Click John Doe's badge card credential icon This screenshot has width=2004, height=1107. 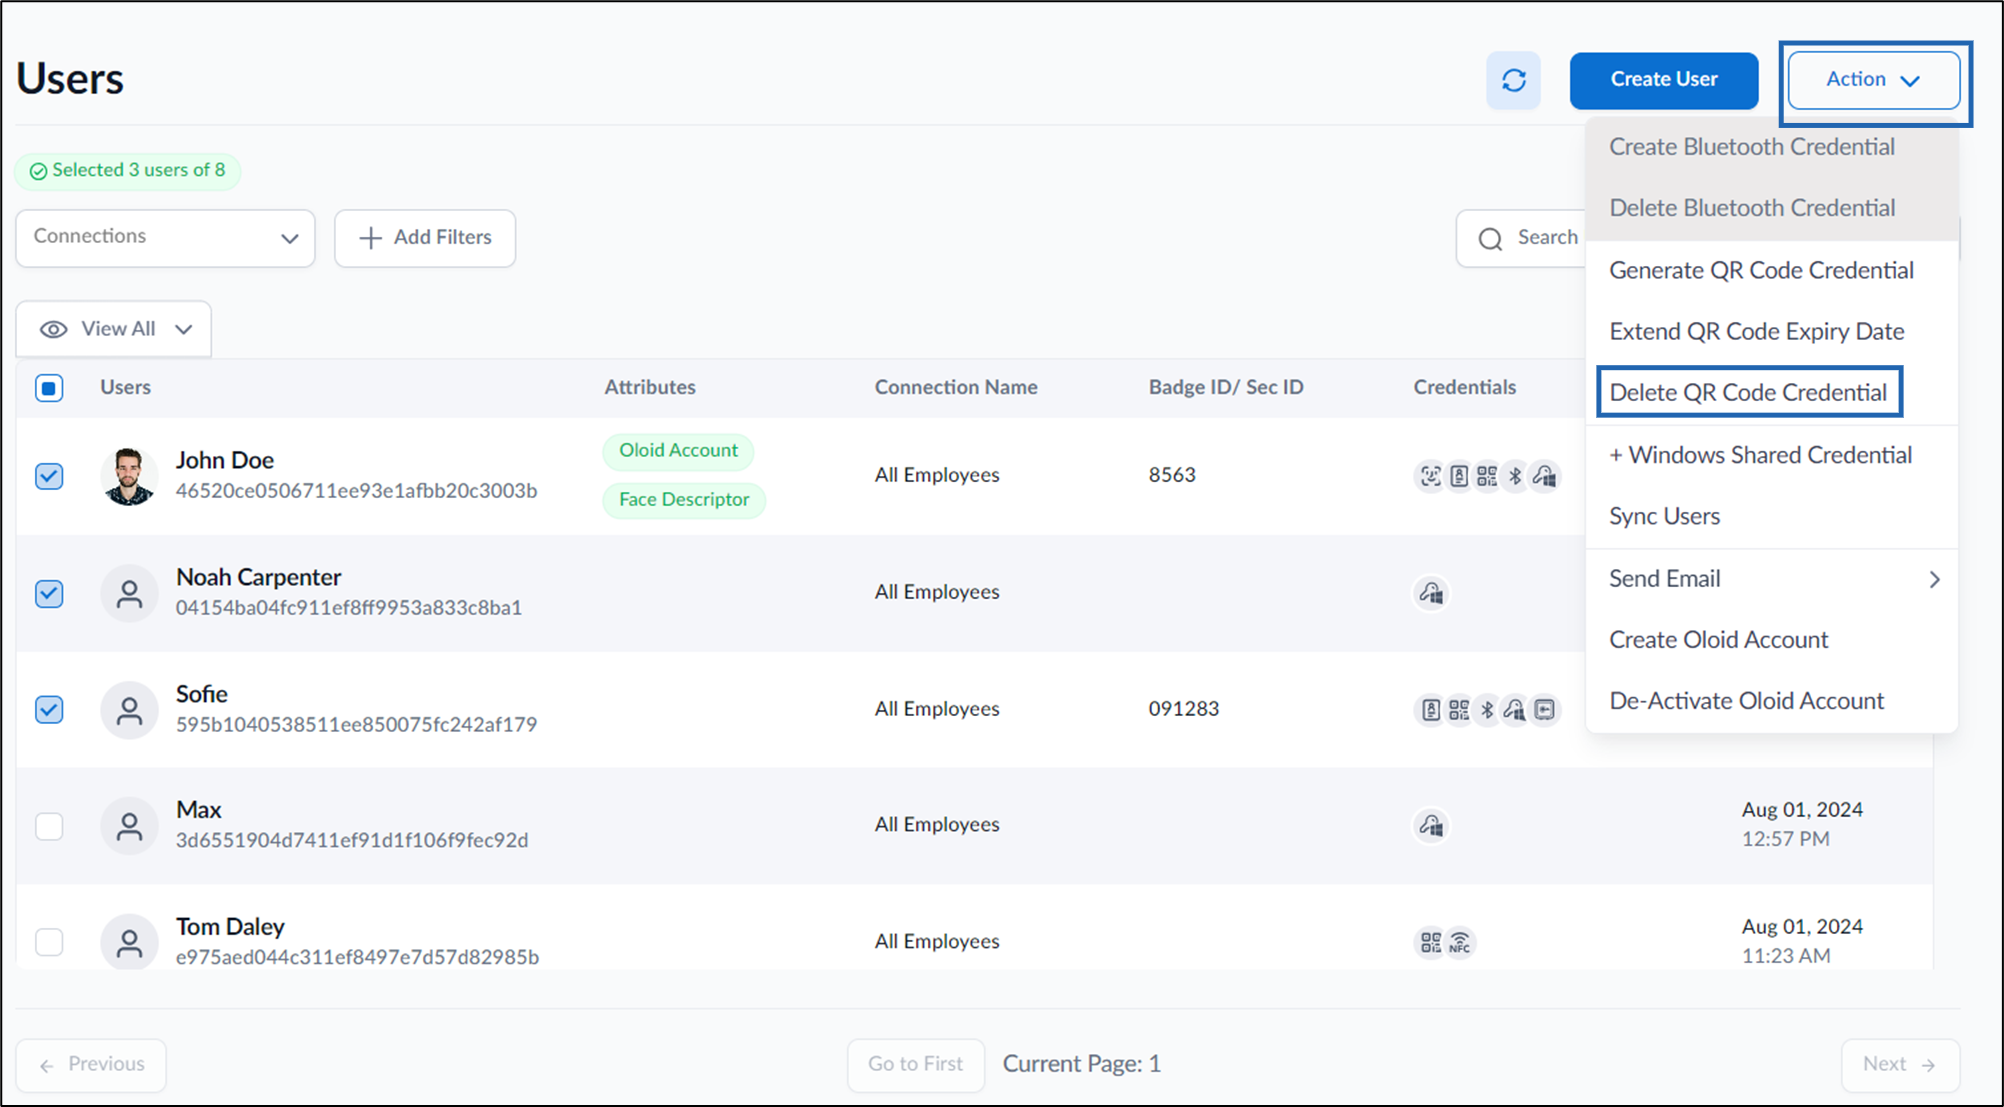1459,476
